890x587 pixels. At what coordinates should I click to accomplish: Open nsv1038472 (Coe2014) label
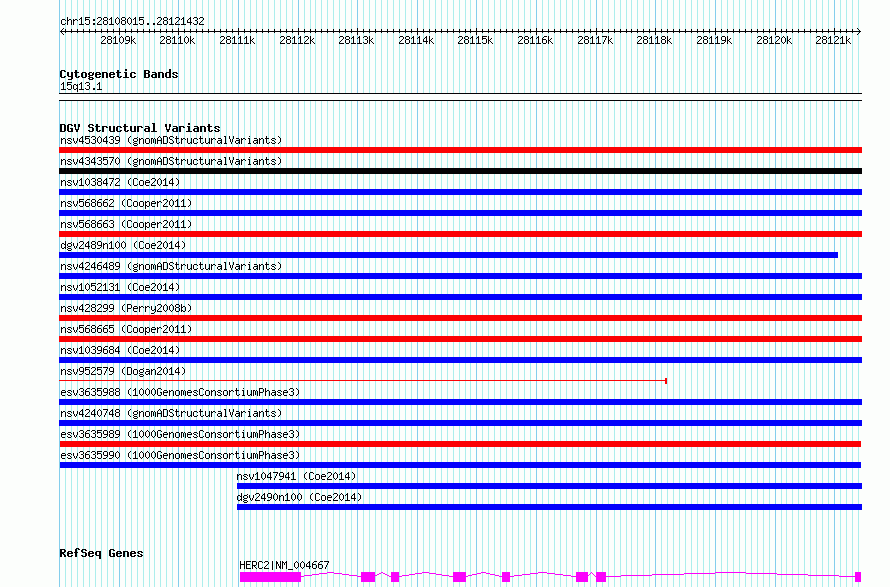tap(120, 182)
